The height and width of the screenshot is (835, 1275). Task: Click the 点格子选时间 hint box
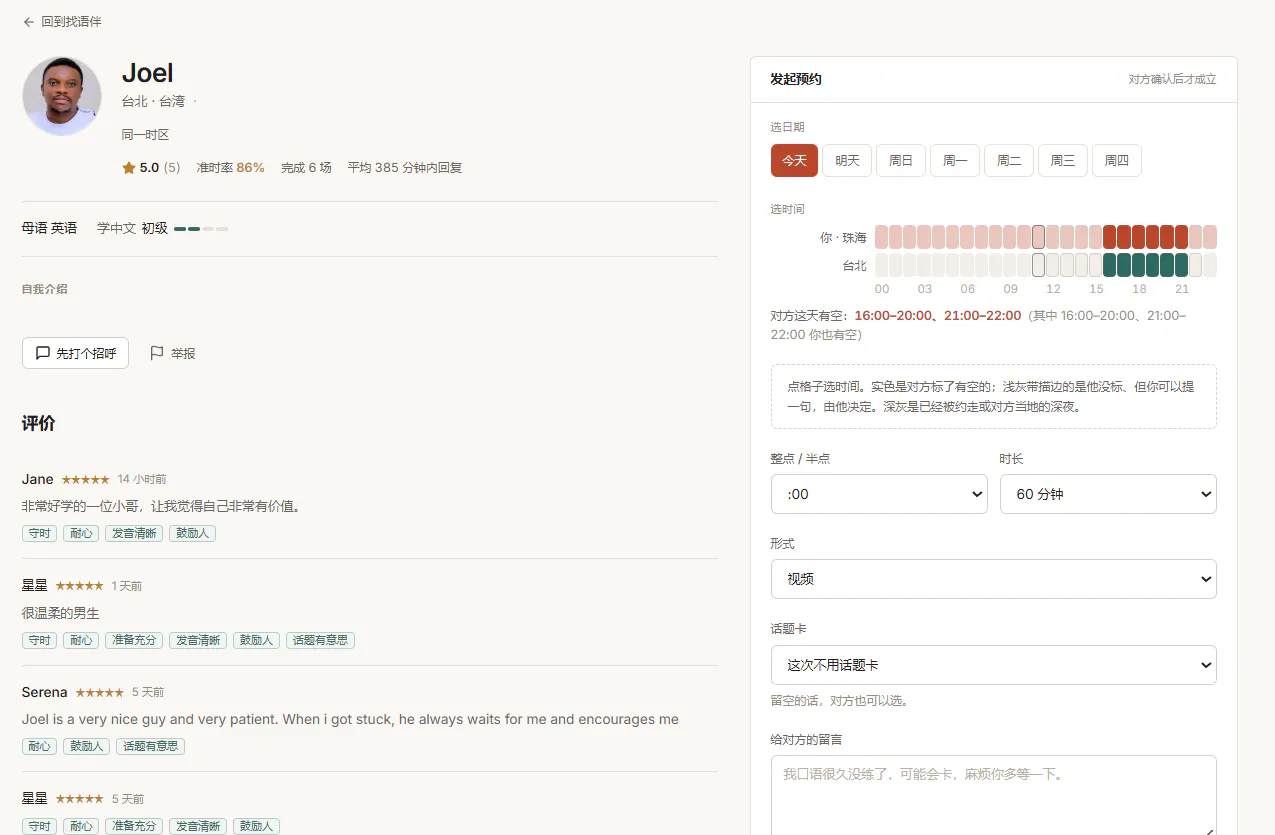994,397
